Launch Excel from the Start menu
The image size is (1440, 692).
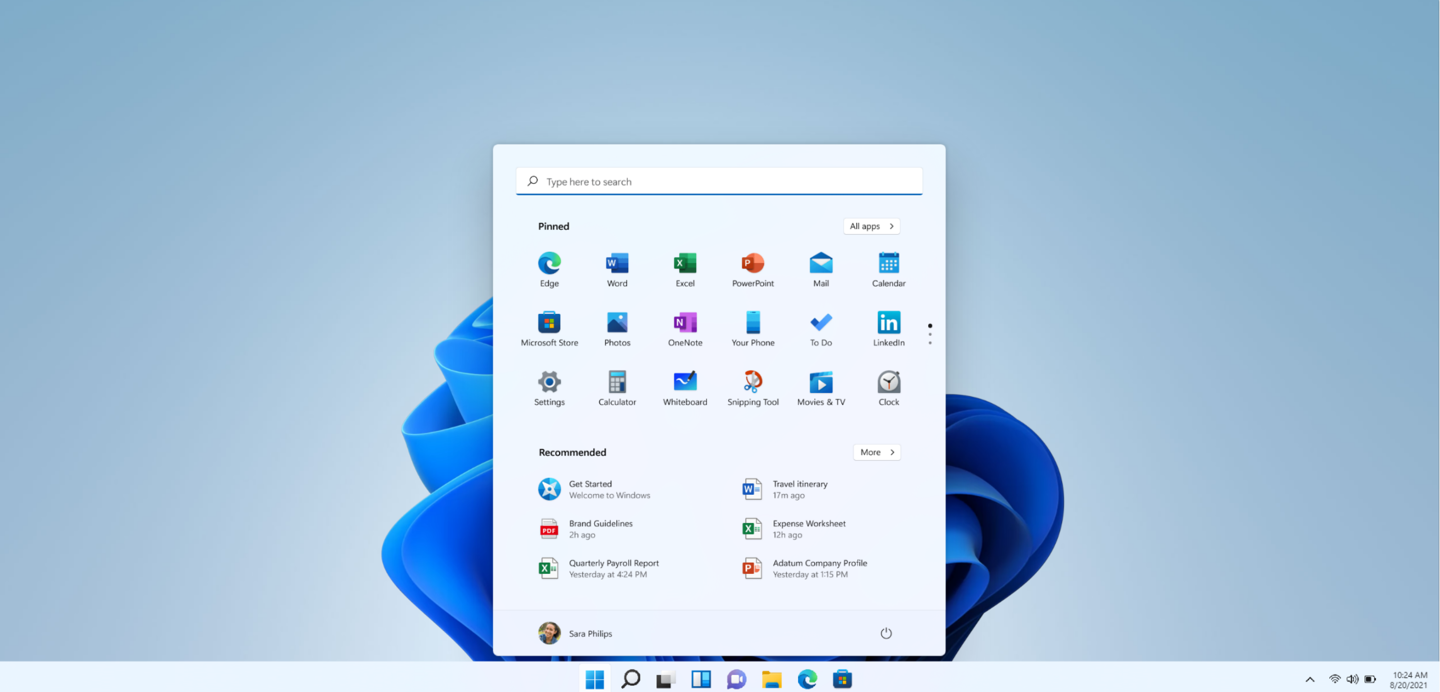point(684,267)
